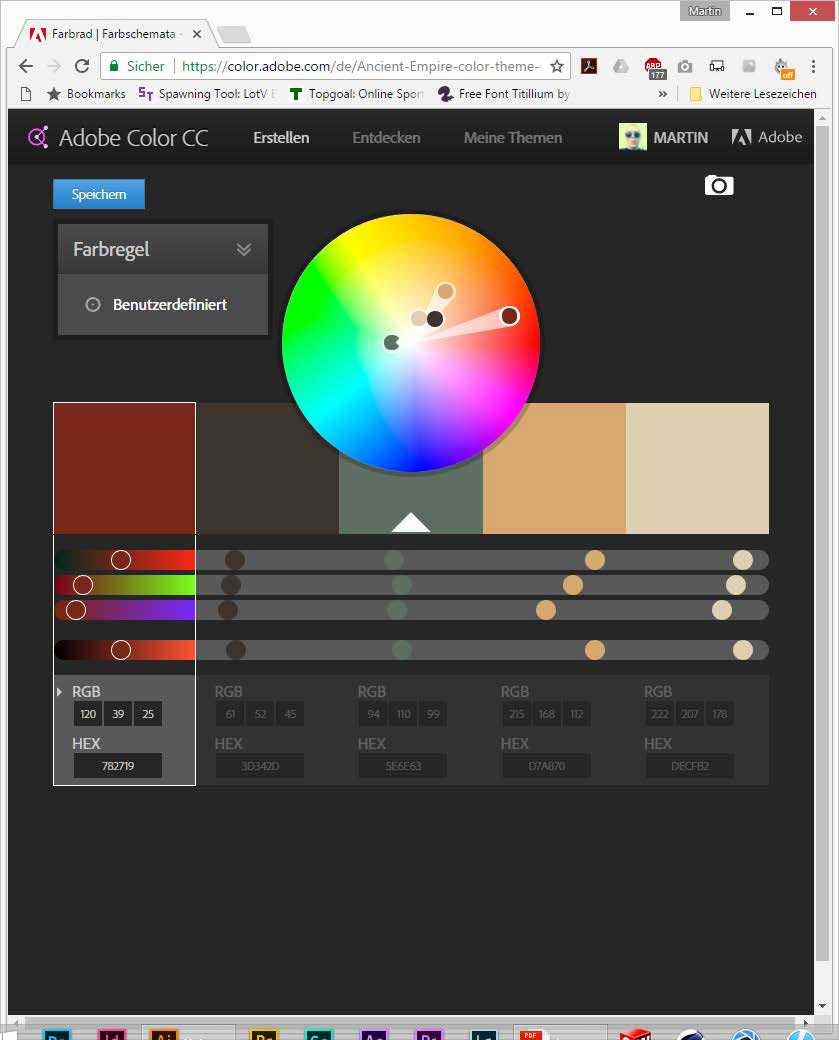The height and width of the screenshot is (1040, 839).
Task: Click the Martin user avatar picture
Action: pos(632,137)
